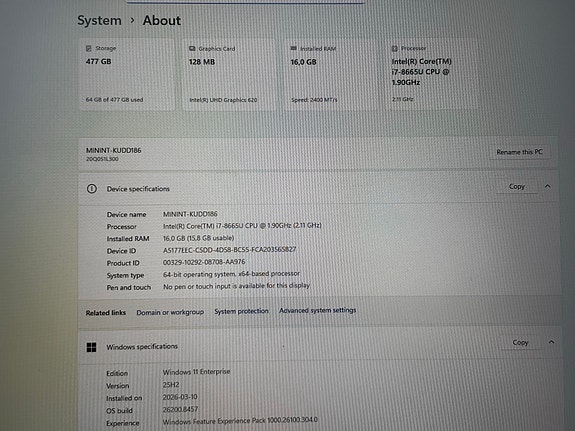Select Product ID 00329-10292-08708-AA976
The width and height of the screenshot is (575, 431).
click(x=204, y=262)
